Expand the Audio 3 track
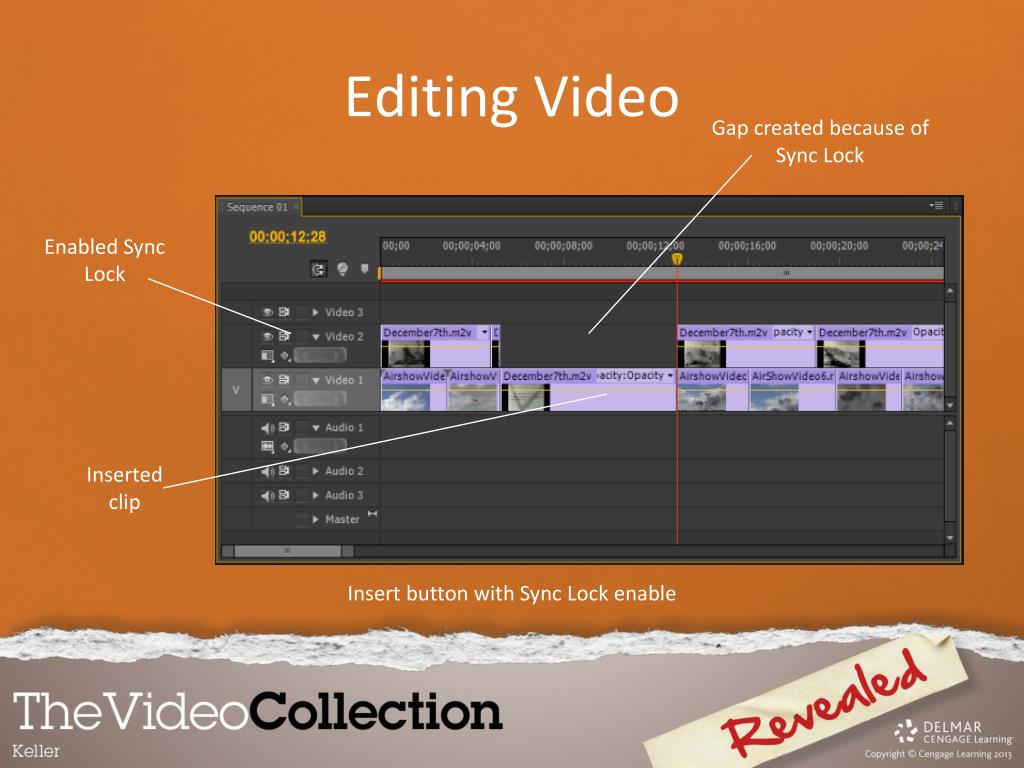 coord(315,495)
